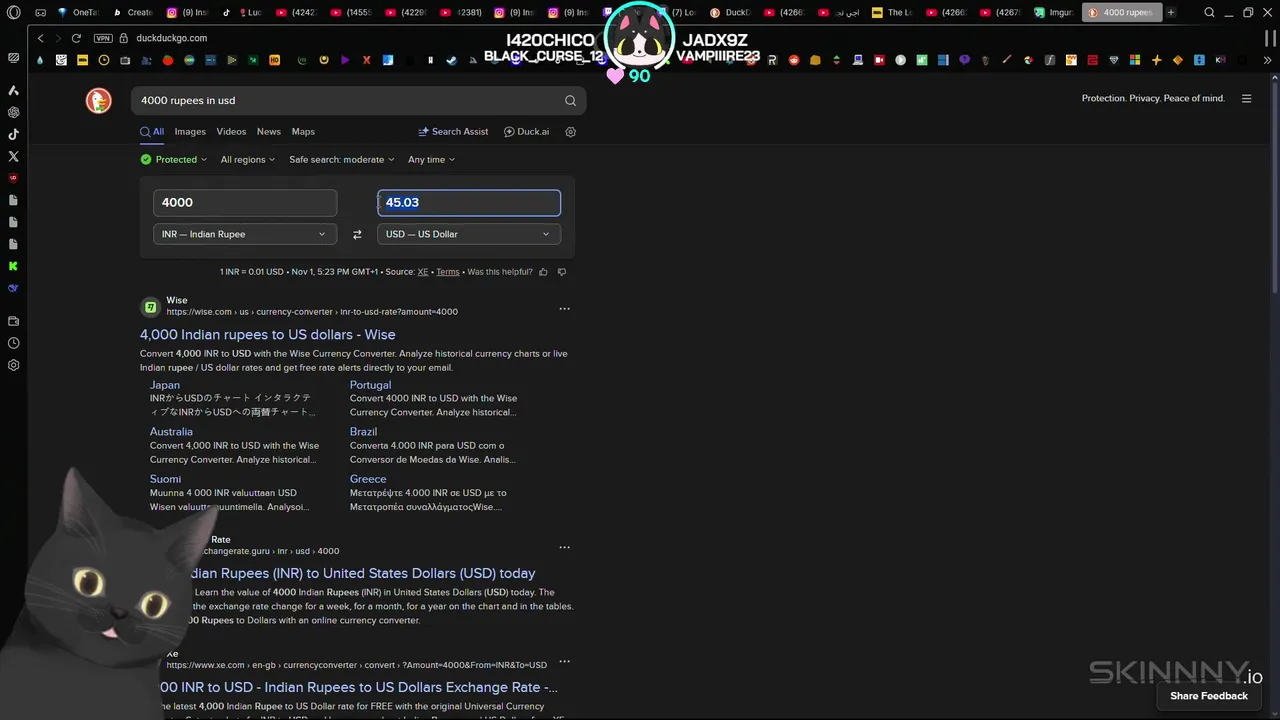Open the Brazil Wise sublink

click(363, 432)
